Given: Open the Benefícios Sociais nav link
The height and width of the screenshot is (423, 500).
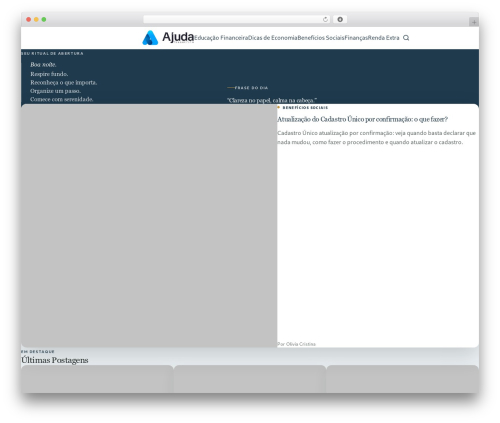Looking at the screenshot, I should coord(321,38).
